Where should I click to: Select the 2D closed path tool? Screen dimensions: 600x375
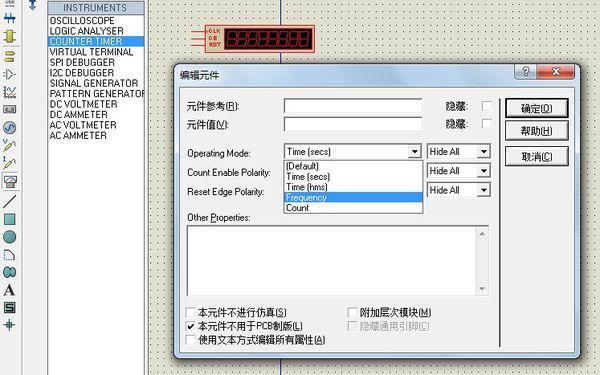pyautogui.click(x=9, y=272)
